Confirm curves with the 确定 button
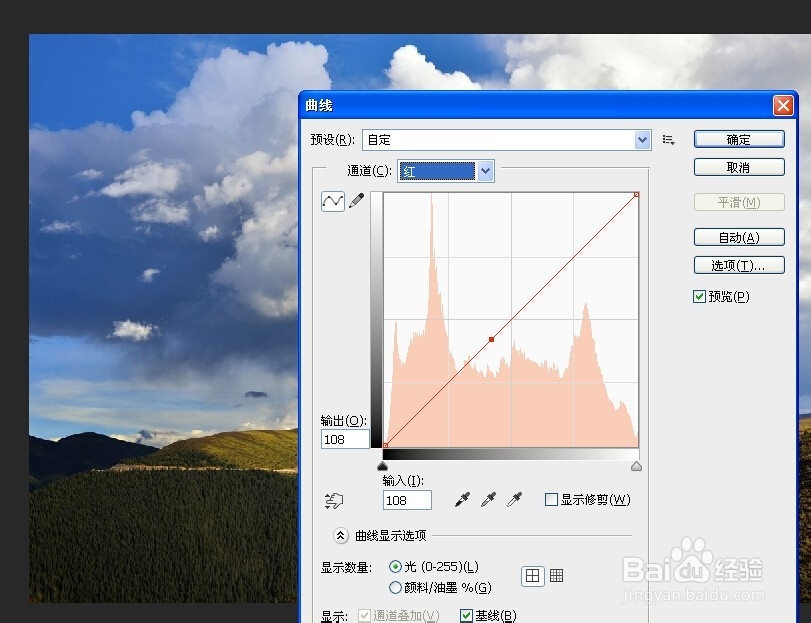 click(739, 139)
